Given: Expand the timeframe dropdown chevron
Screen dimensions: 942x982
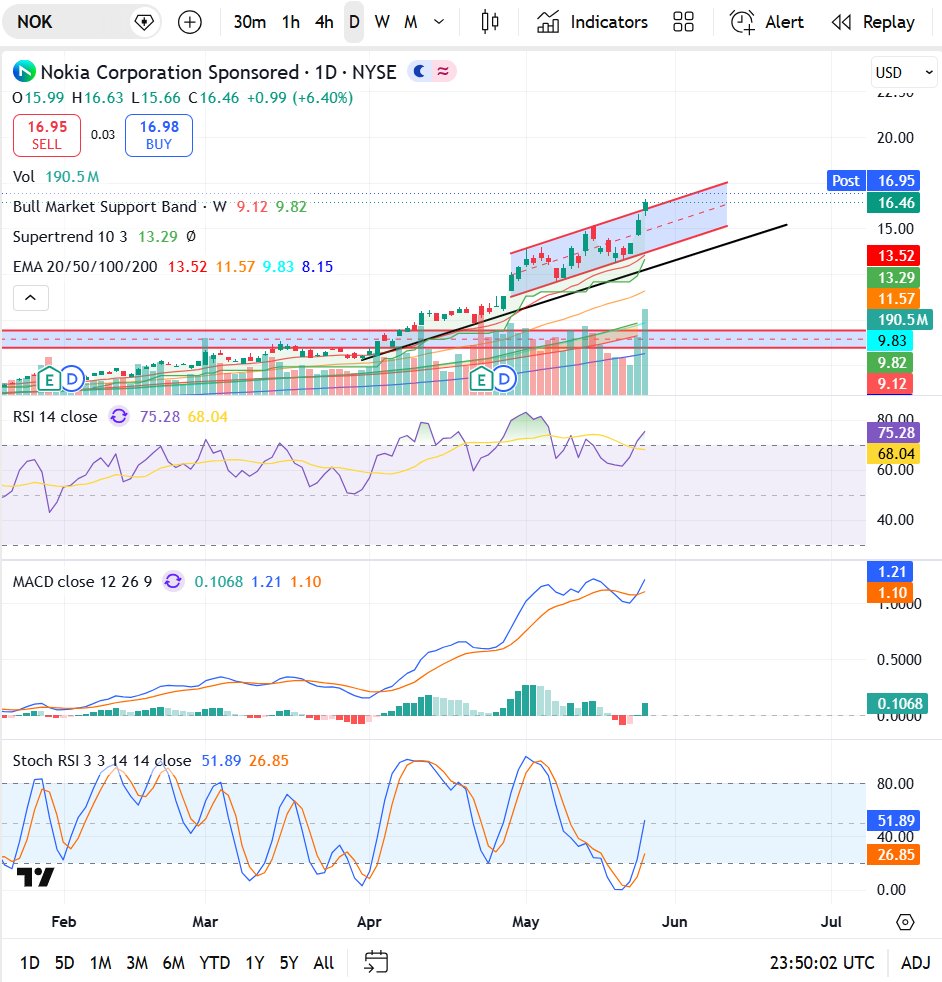Looking at the screenshot, I should click(439, 23).
